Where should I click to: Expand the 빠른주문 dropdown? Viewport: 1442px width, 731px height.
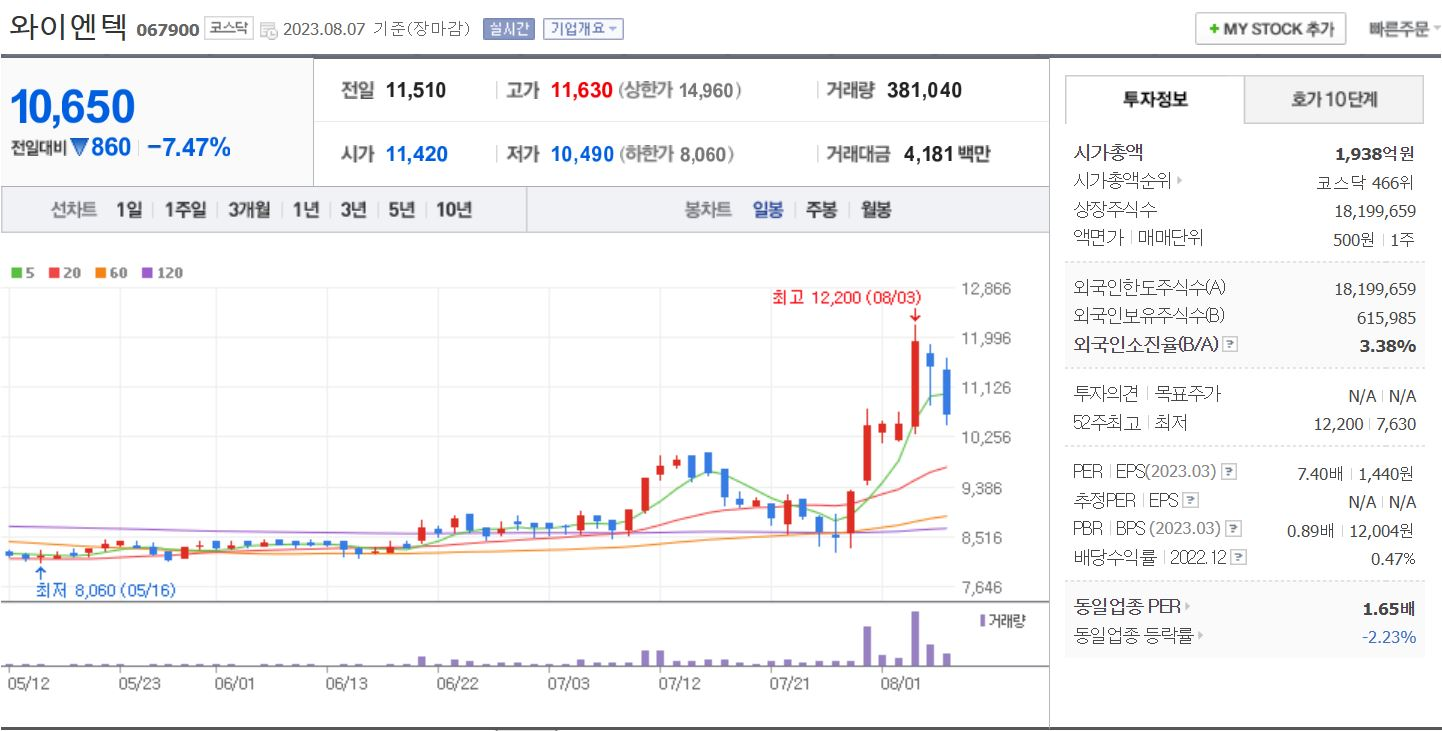1404,29
